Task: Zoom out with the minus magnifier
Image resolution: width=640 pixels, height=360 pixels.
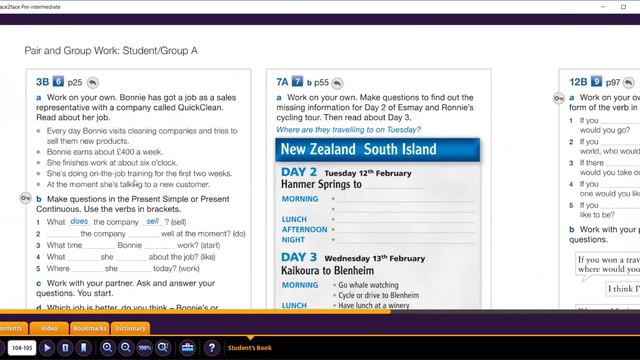Action: (126, 348)
